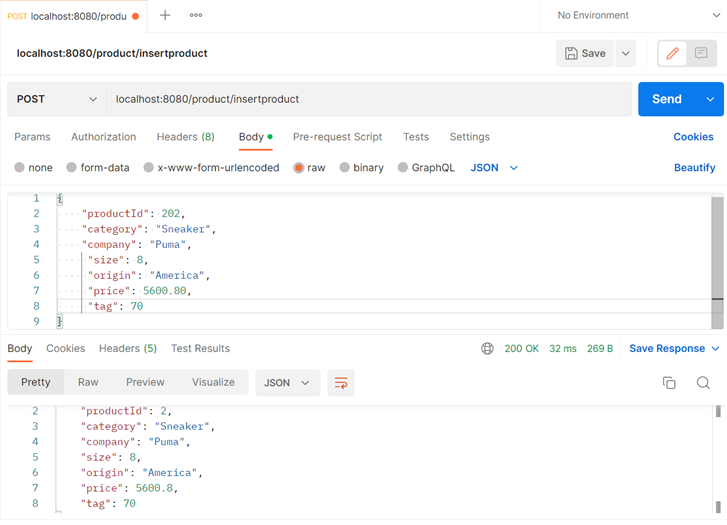
Task: Open the request body JSON format dropdown
Action: pyautogui.click(x=494, y=167)
